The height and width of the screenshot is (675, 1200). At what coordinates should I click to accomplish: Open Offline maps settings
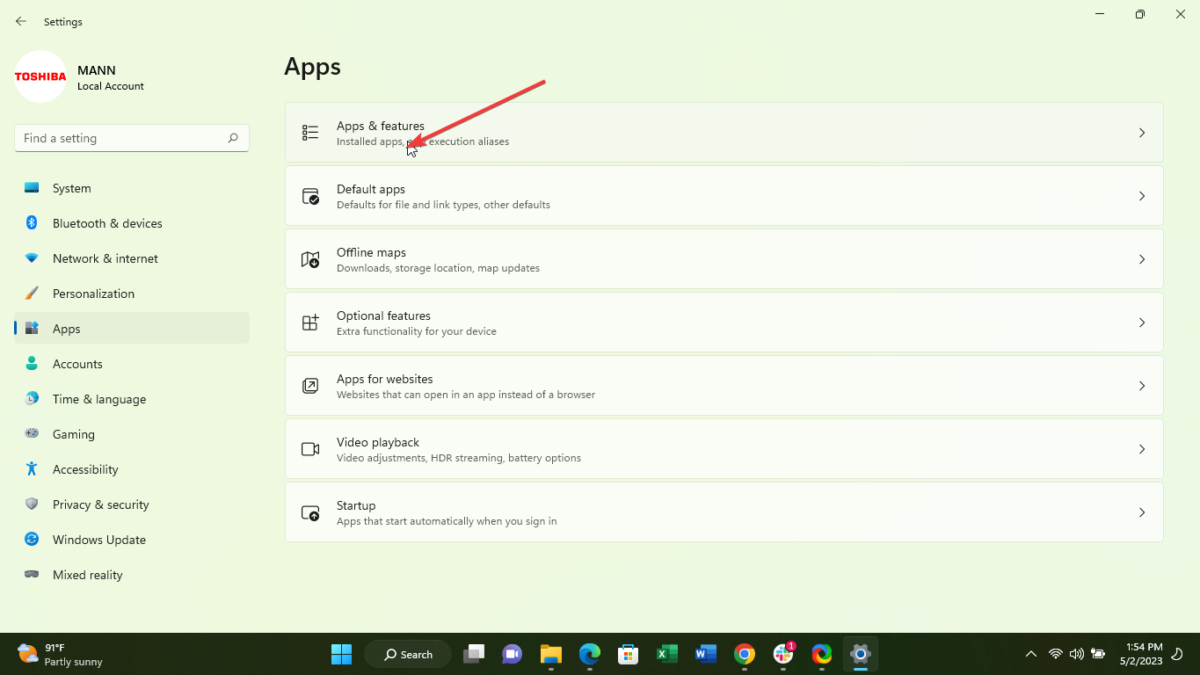724,259
